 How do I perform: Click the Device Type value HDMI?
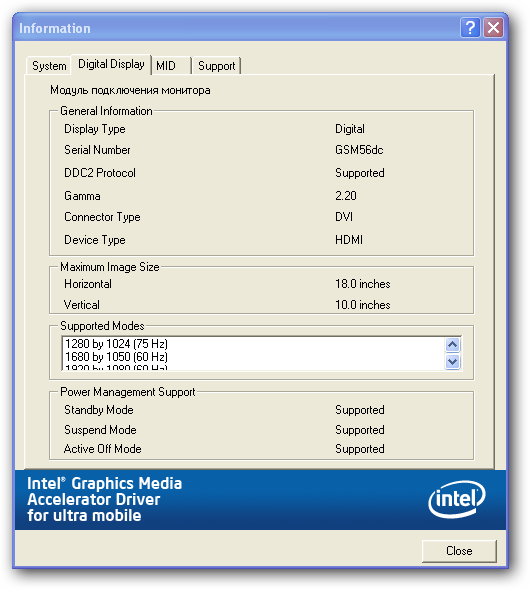pyautogui.click(x=349, y=240)
